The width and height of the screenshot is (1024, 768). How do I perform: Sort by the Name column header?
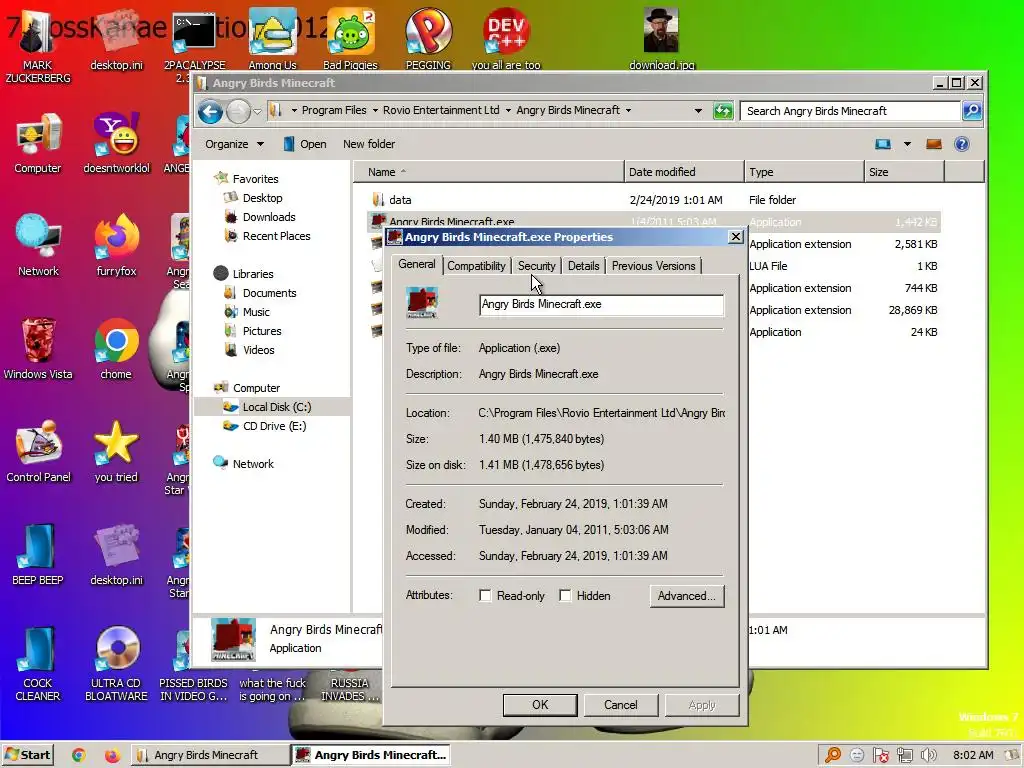click(488, 172)
